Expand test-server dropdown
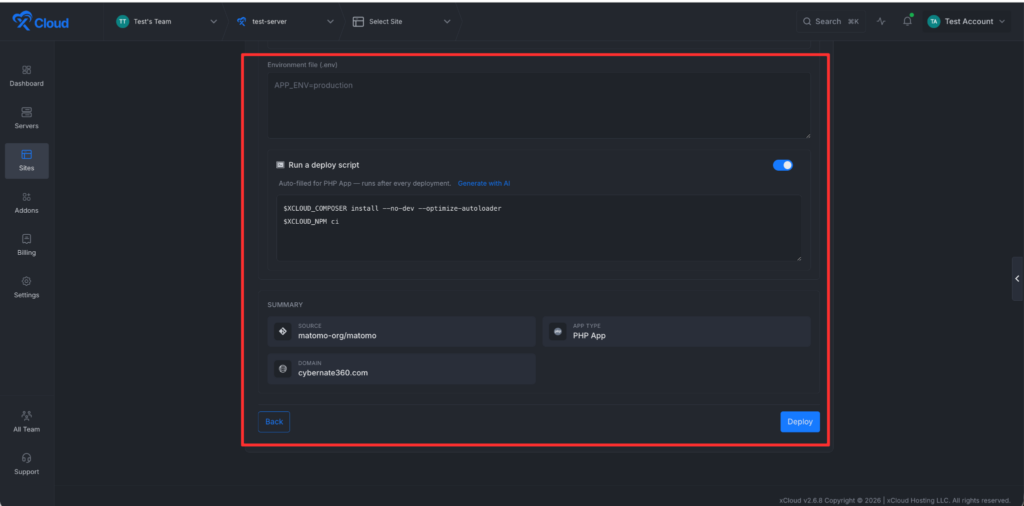The width and height of the screenshot is (1024, 506). (286, 22)
